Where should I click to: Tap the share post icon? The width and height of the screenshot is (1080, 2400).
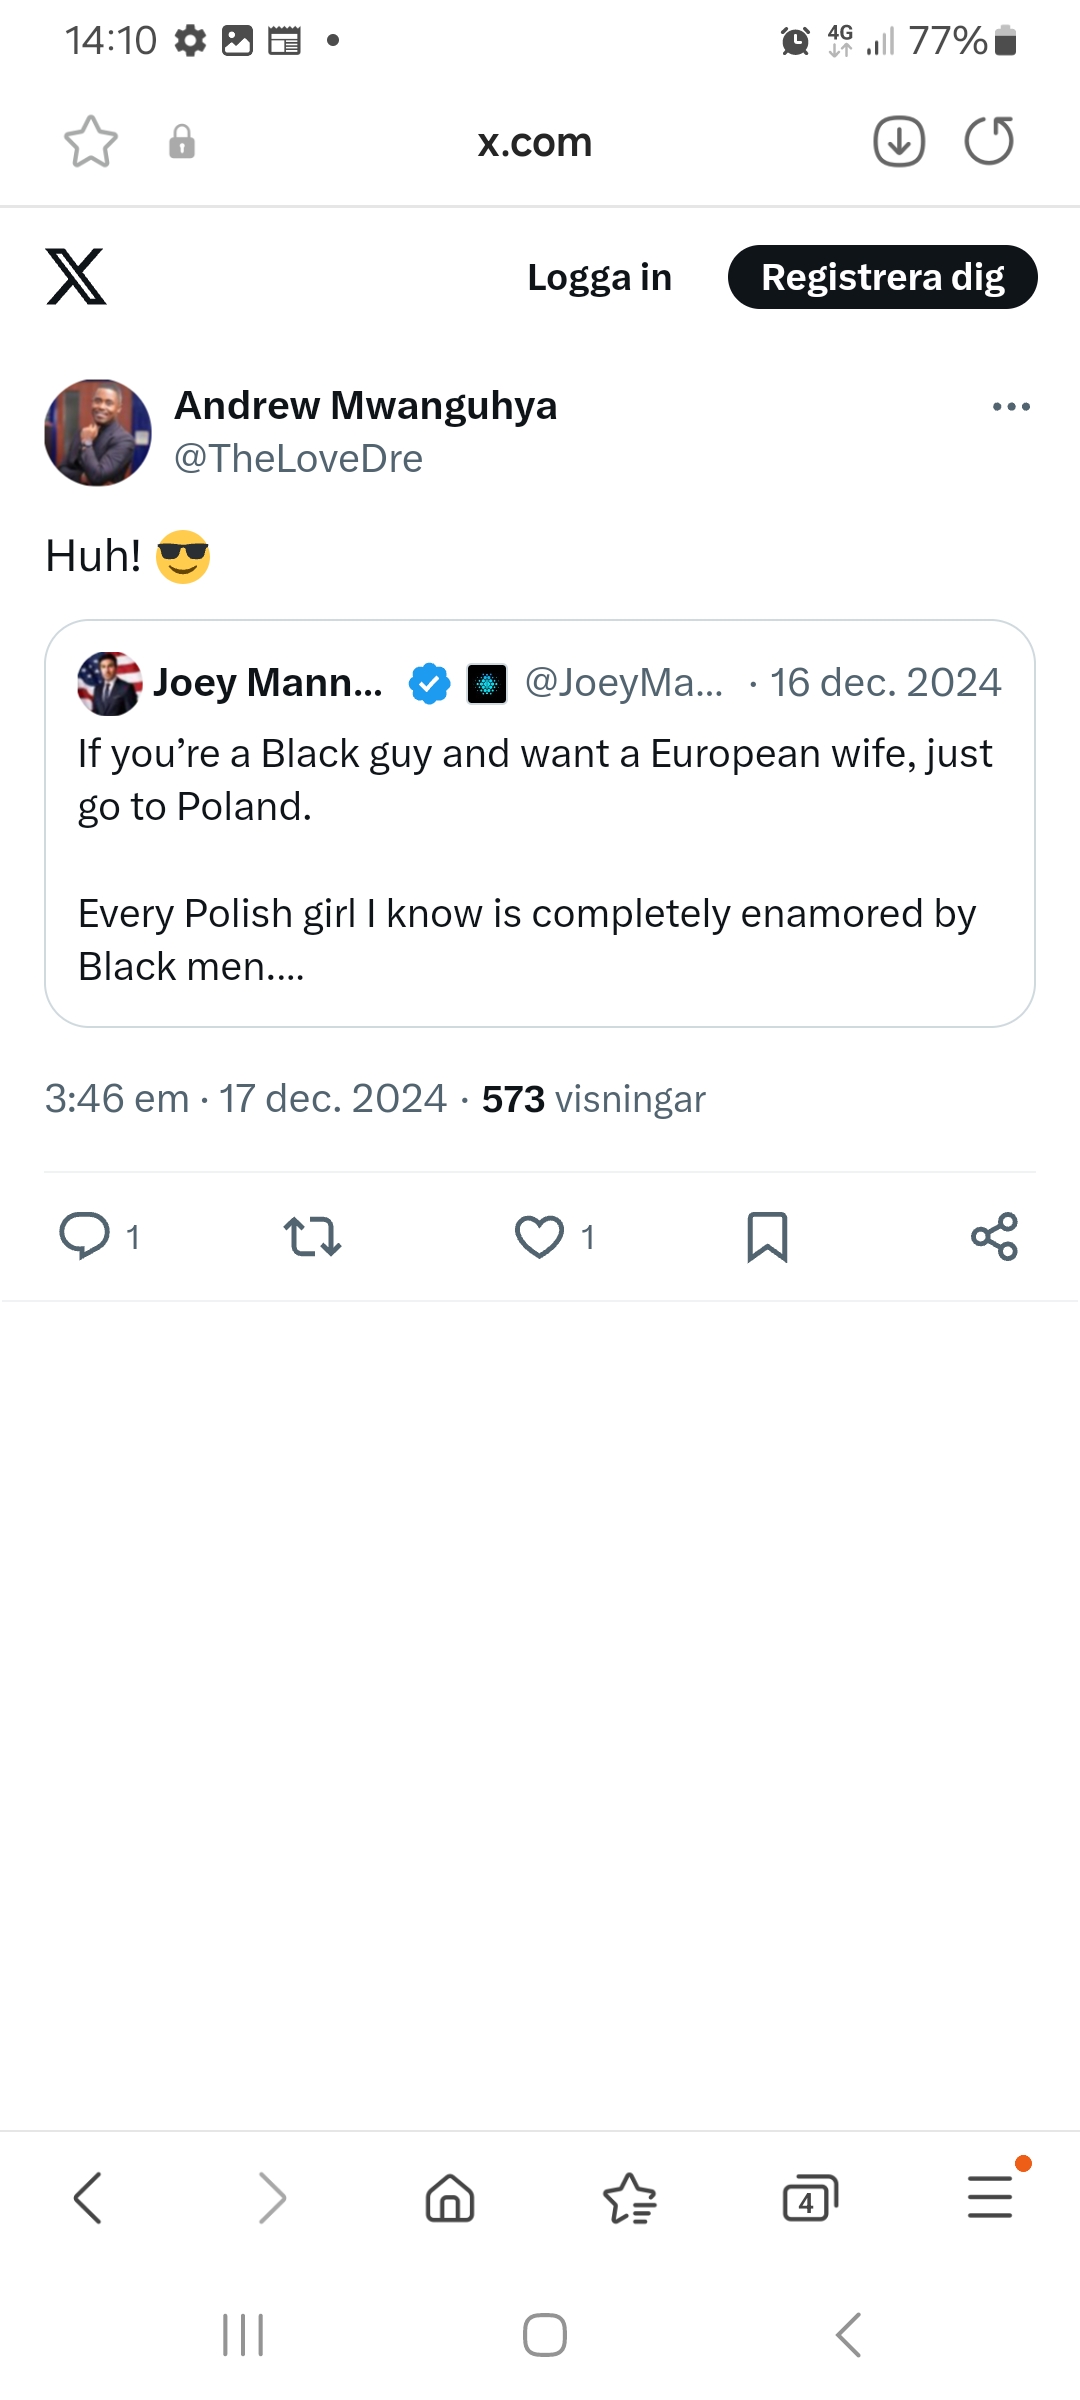[994, 1236]
